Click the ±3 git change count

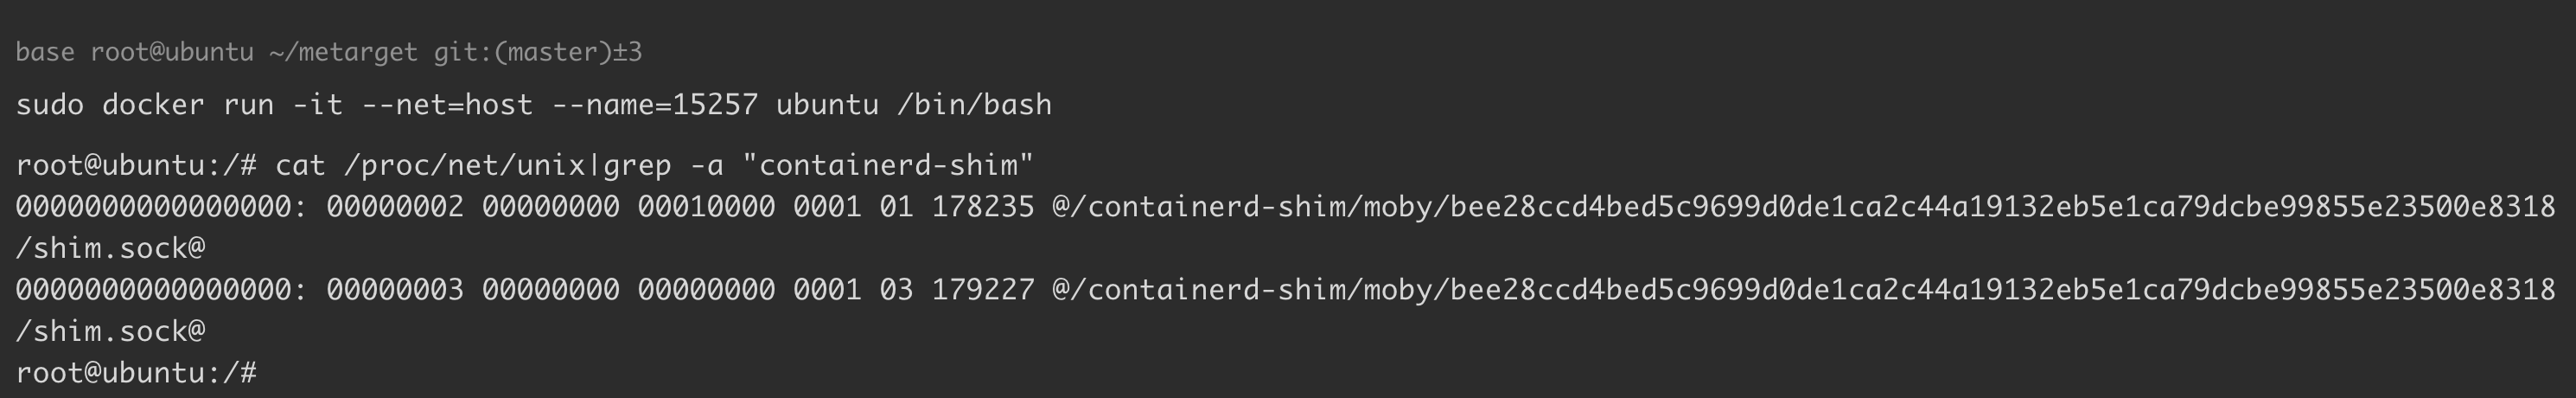pos(627,52)
